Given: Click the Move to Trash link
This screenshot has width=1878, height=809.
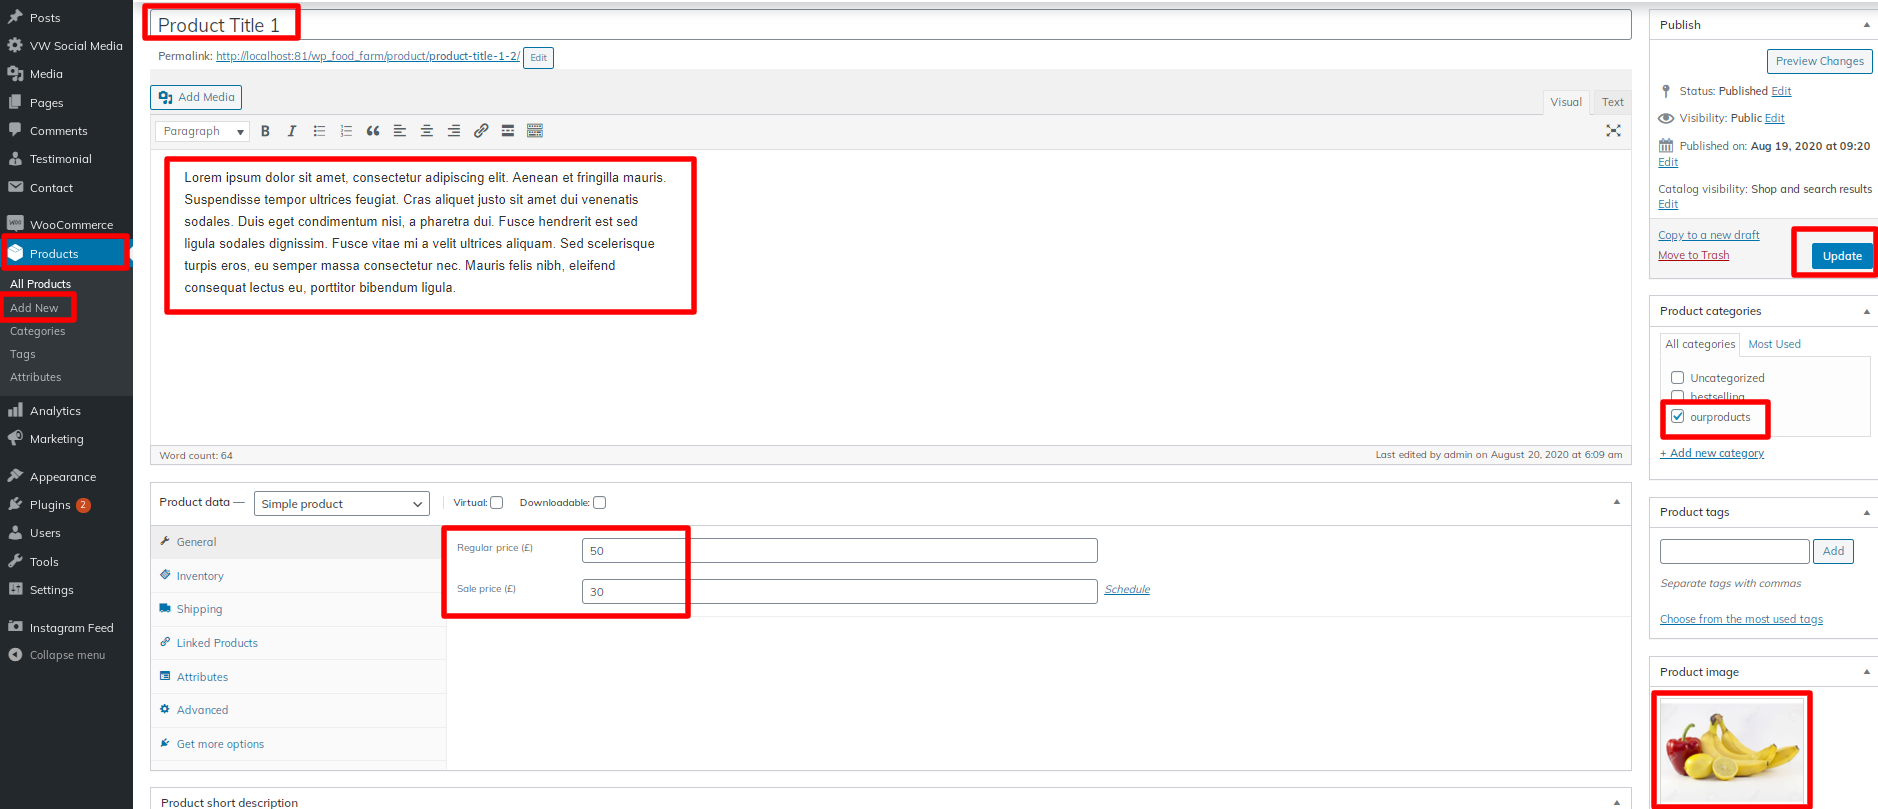Looking at the screenshot, I should [x=1693, y=255].
